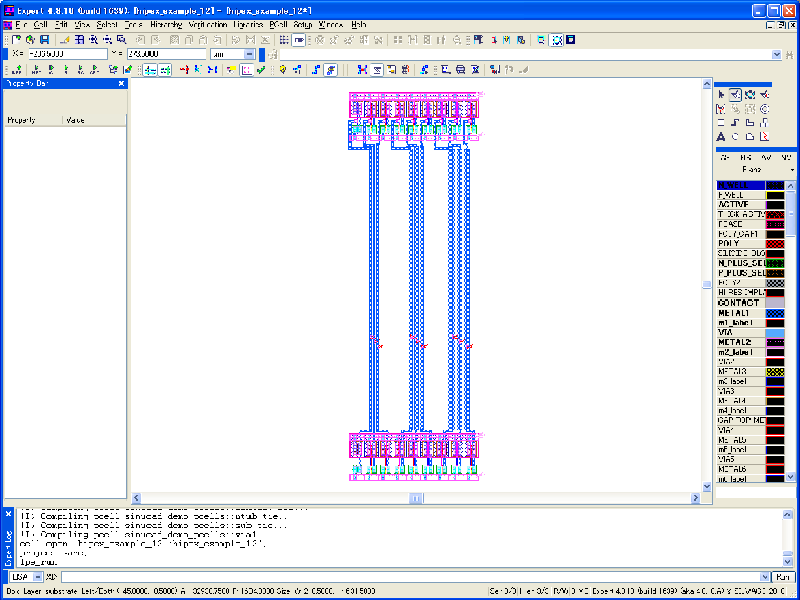Image resolution: width=800 pixels, height=600 pixels.
Task: Switch to the LISA command tab
Action: pyautogui.click(x=19, y=577)
